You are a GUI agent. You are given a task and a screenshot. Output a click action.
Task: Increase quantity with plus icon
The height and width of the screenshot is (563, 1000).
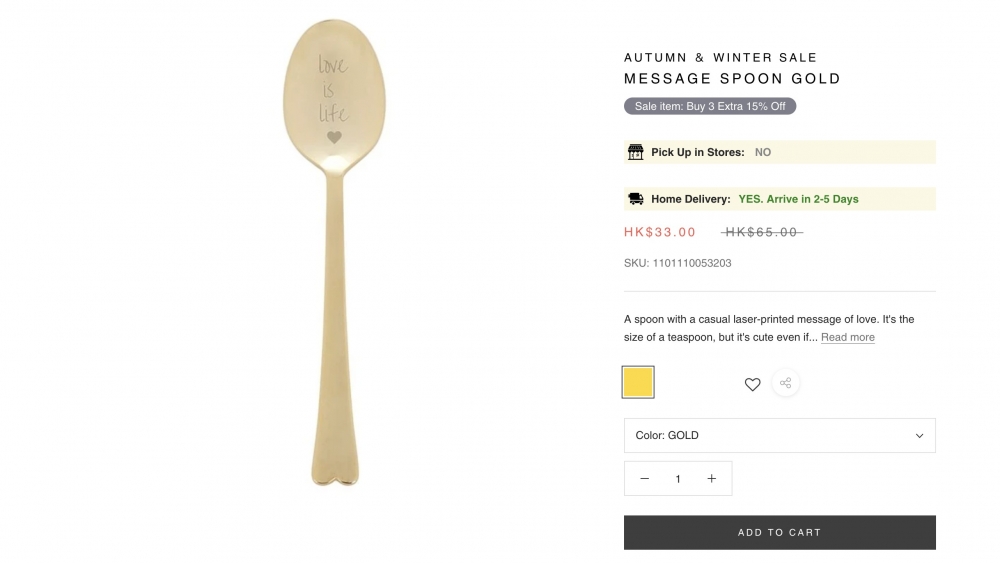(711, 478)
